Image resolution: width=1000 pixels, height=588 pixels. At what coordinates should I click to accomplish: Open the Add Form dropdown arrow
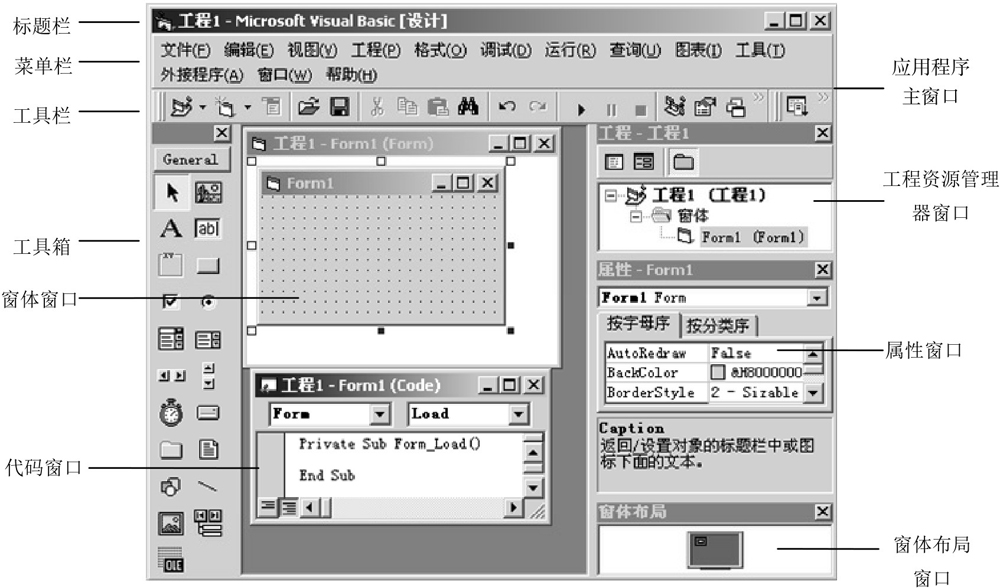247,107
